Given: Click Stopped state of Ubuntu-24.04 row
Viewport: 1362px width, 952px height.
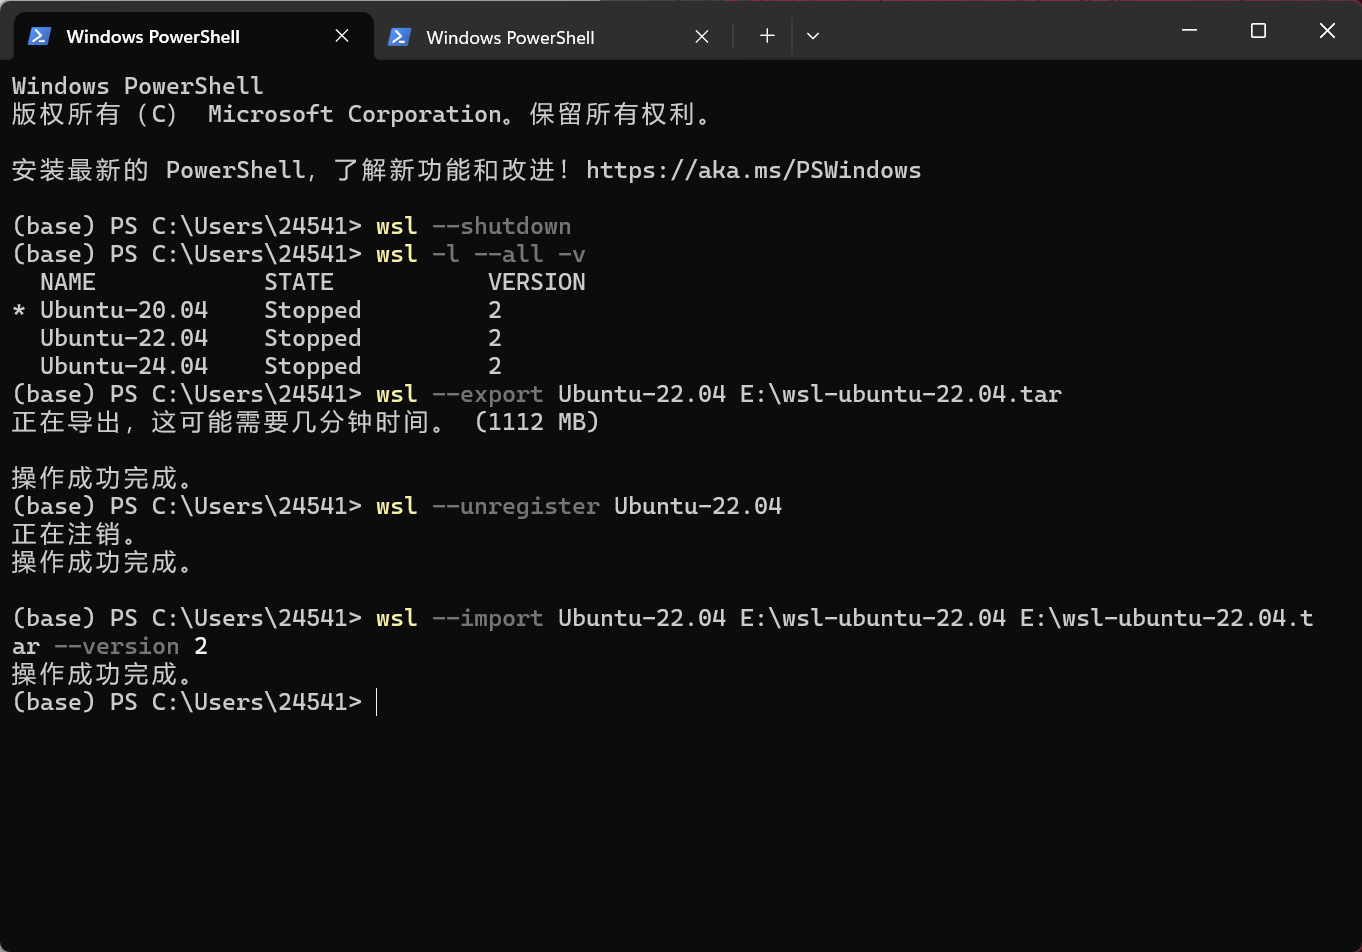Looking at the screenshot, I should tap(313, 366).
